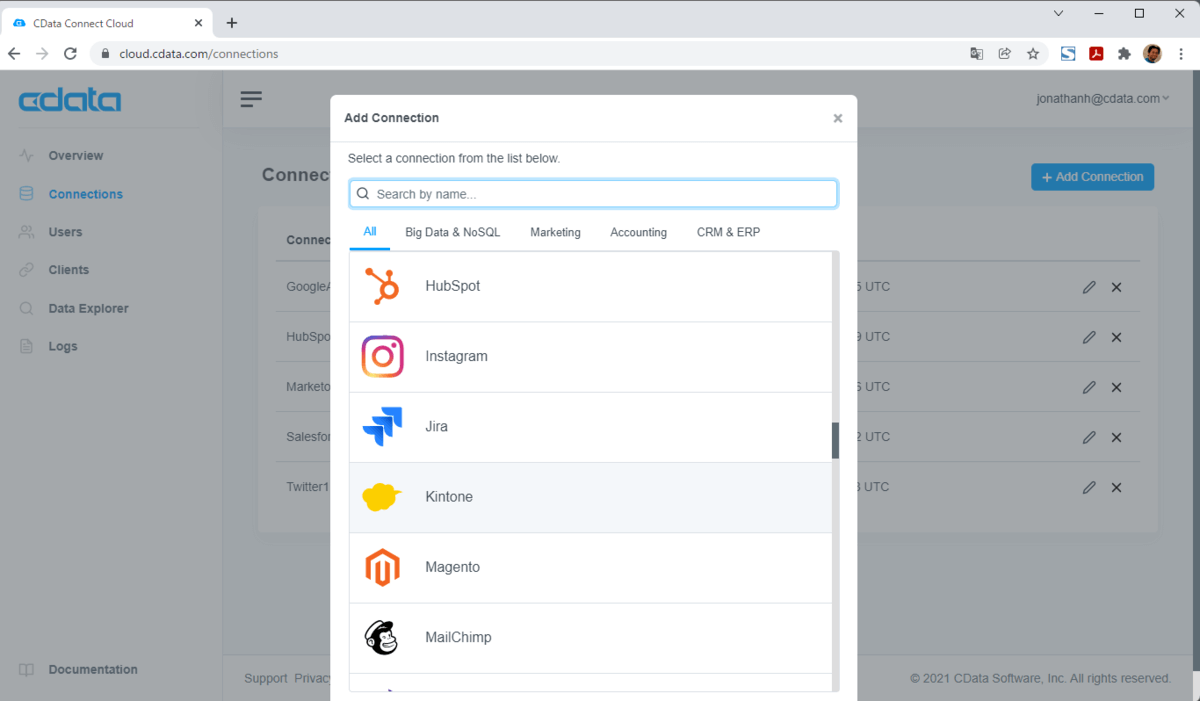Click the Data Explorer magnifier icon
1200x701 pixels.
[26, 308]
